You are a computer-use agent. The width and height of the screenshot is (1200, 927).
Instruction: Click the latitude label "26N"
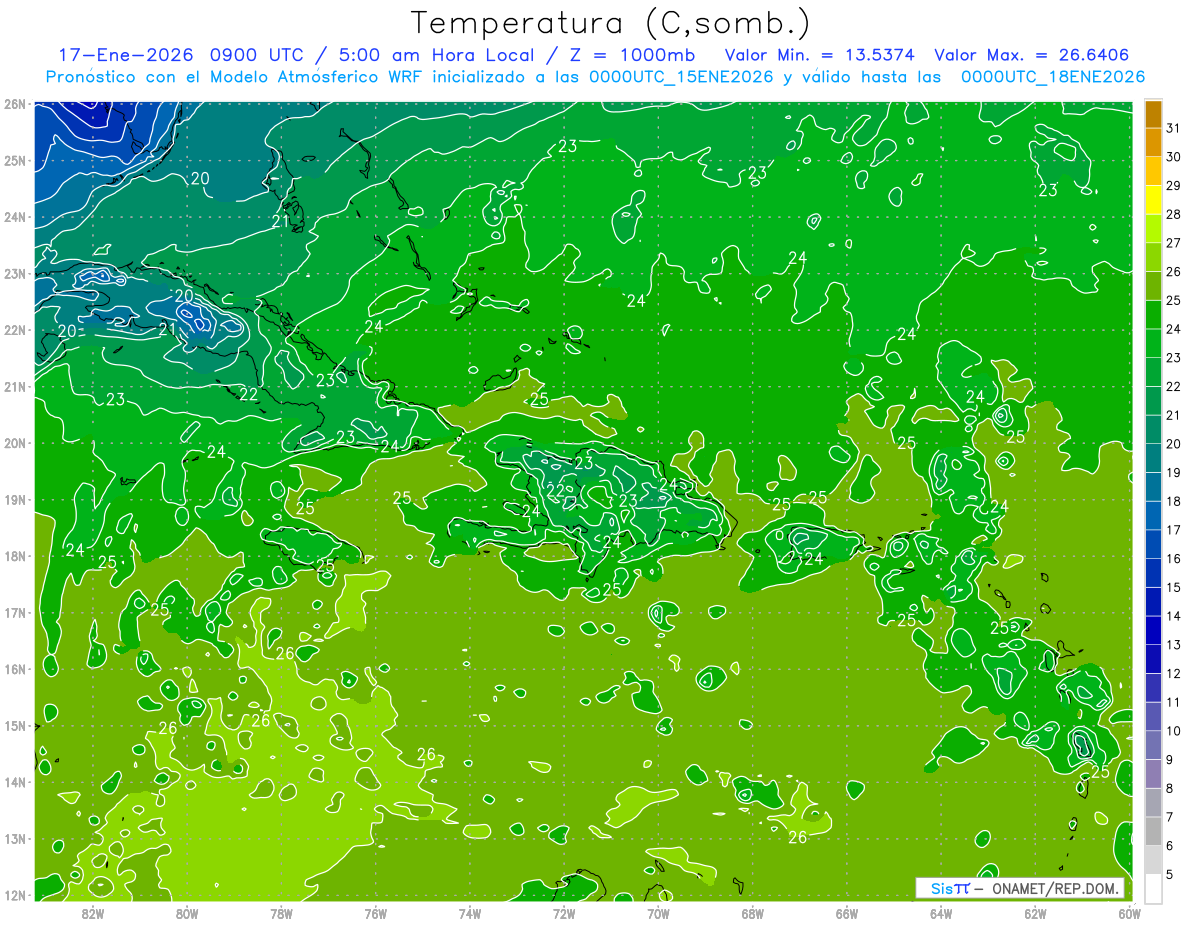point(15,104)
